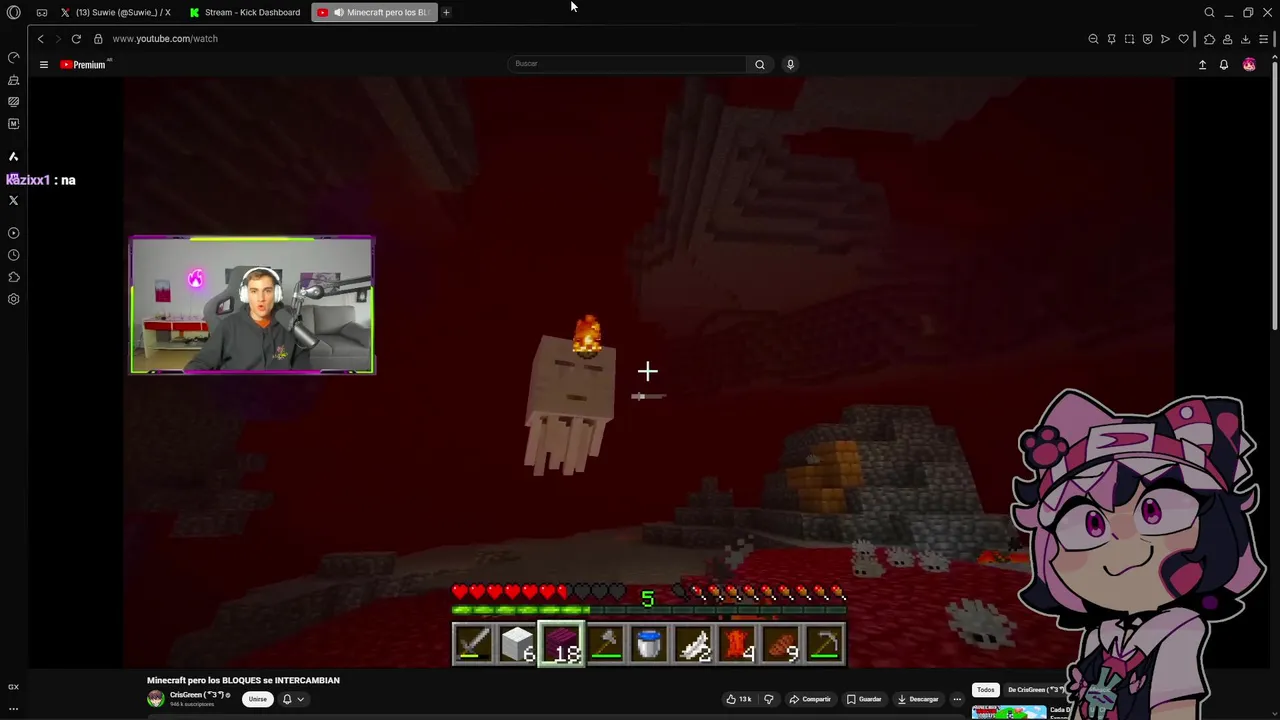Screen dimensions: 1280x720
Task: Switch to the Suwie X tab
Action: pyautogui.click(x=115, y=12)
